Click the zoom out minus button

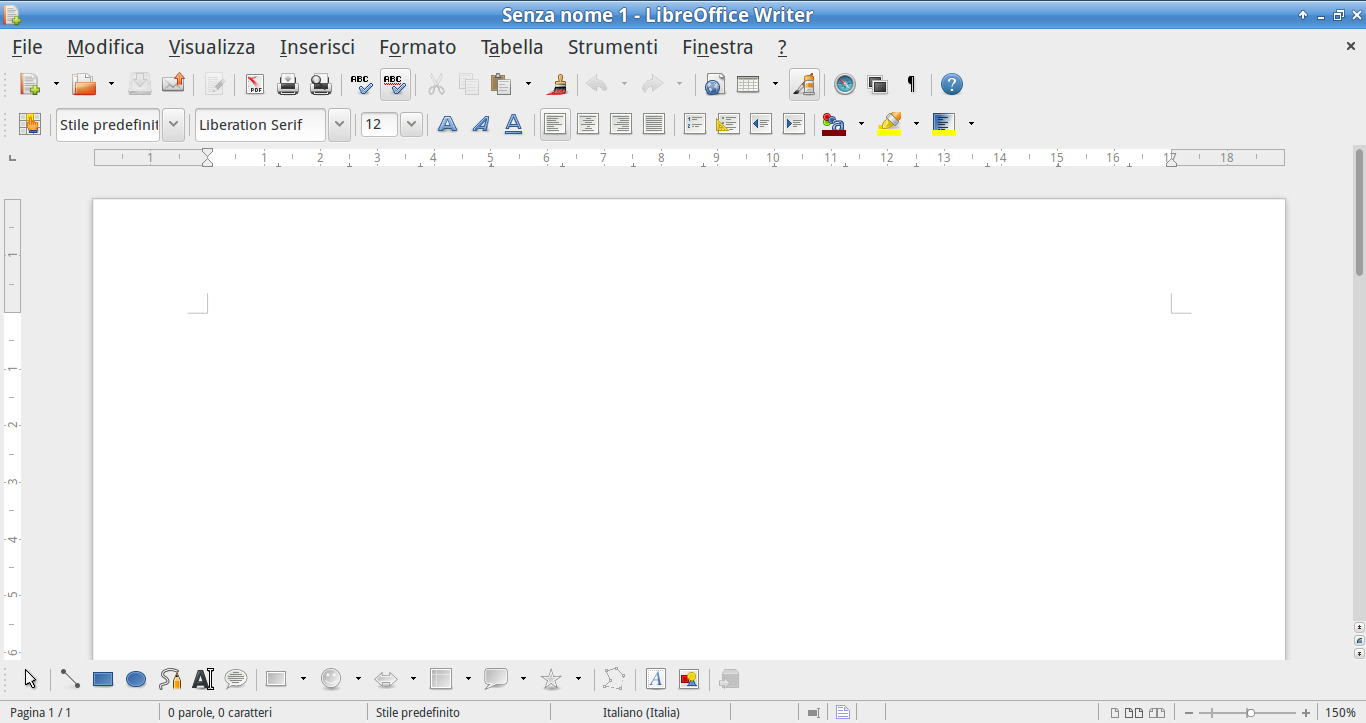coord(1189,713)
